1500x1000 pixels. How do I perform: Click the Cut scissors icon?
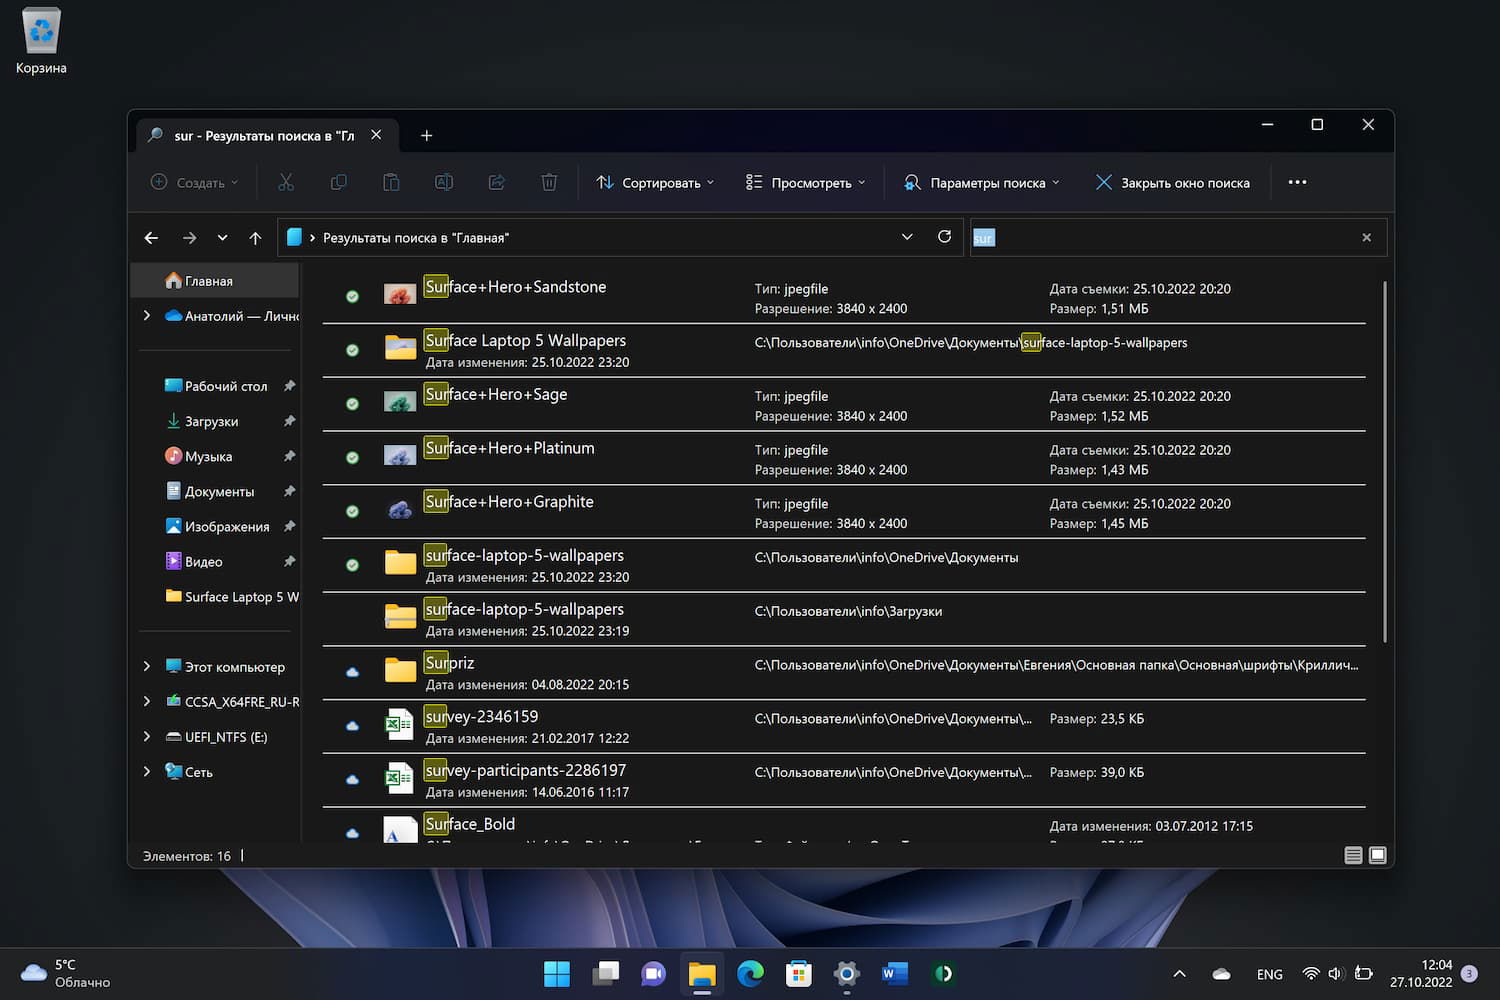[x=286, y=182]
